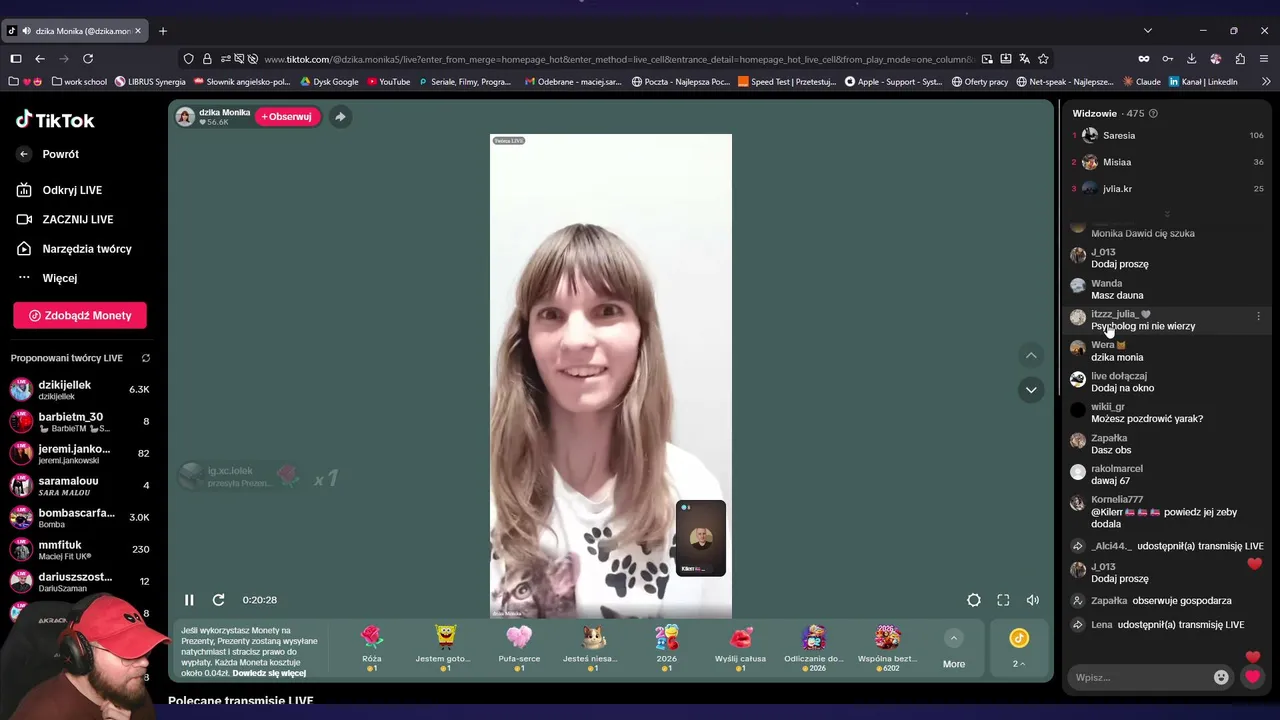Open dzika Monika profile avatar
Viewport: 1280px width, 720px height.
185,117
